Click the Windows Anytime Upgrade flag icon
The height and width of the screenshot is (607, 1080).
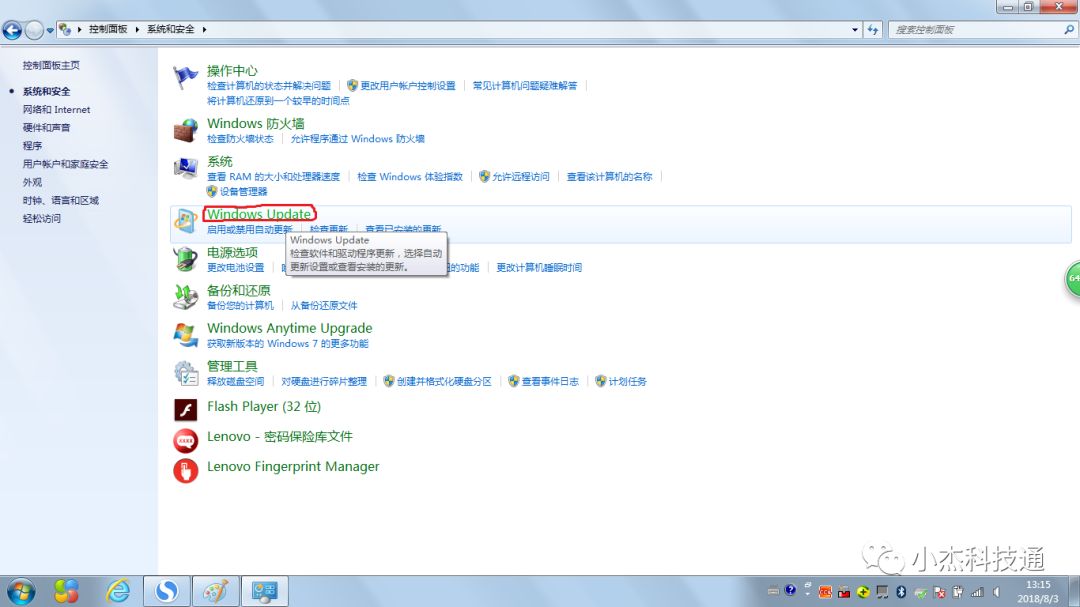185,335
